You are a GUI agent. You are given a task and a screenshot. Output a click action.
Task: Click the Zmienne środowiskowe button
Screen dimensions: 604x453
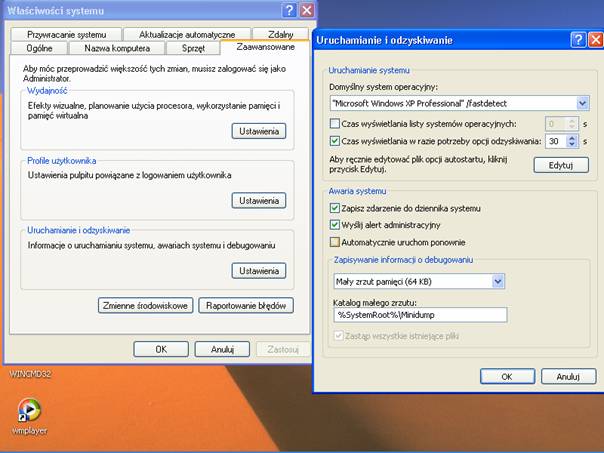[x=145, y=305]
